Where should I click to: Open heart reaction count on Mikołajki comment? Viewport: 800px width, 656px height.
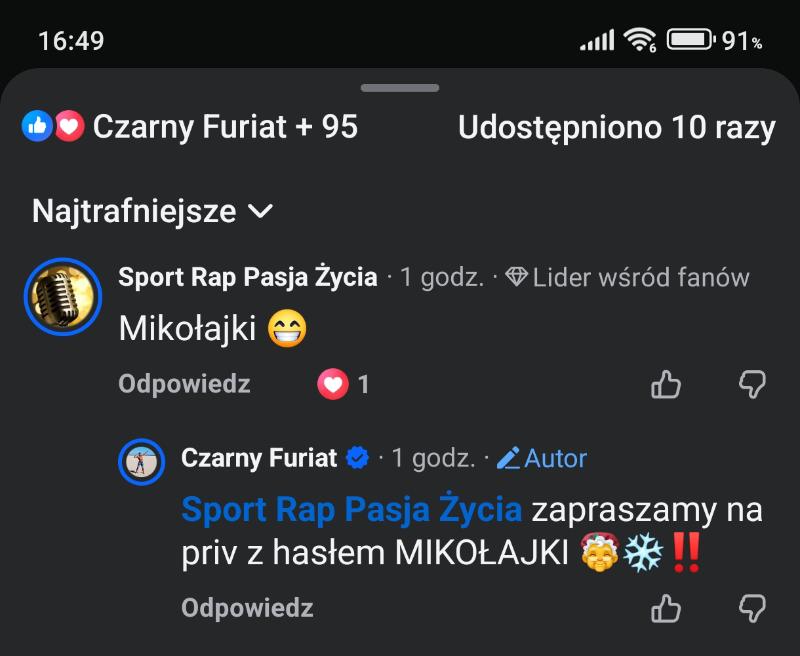(344, 384)
